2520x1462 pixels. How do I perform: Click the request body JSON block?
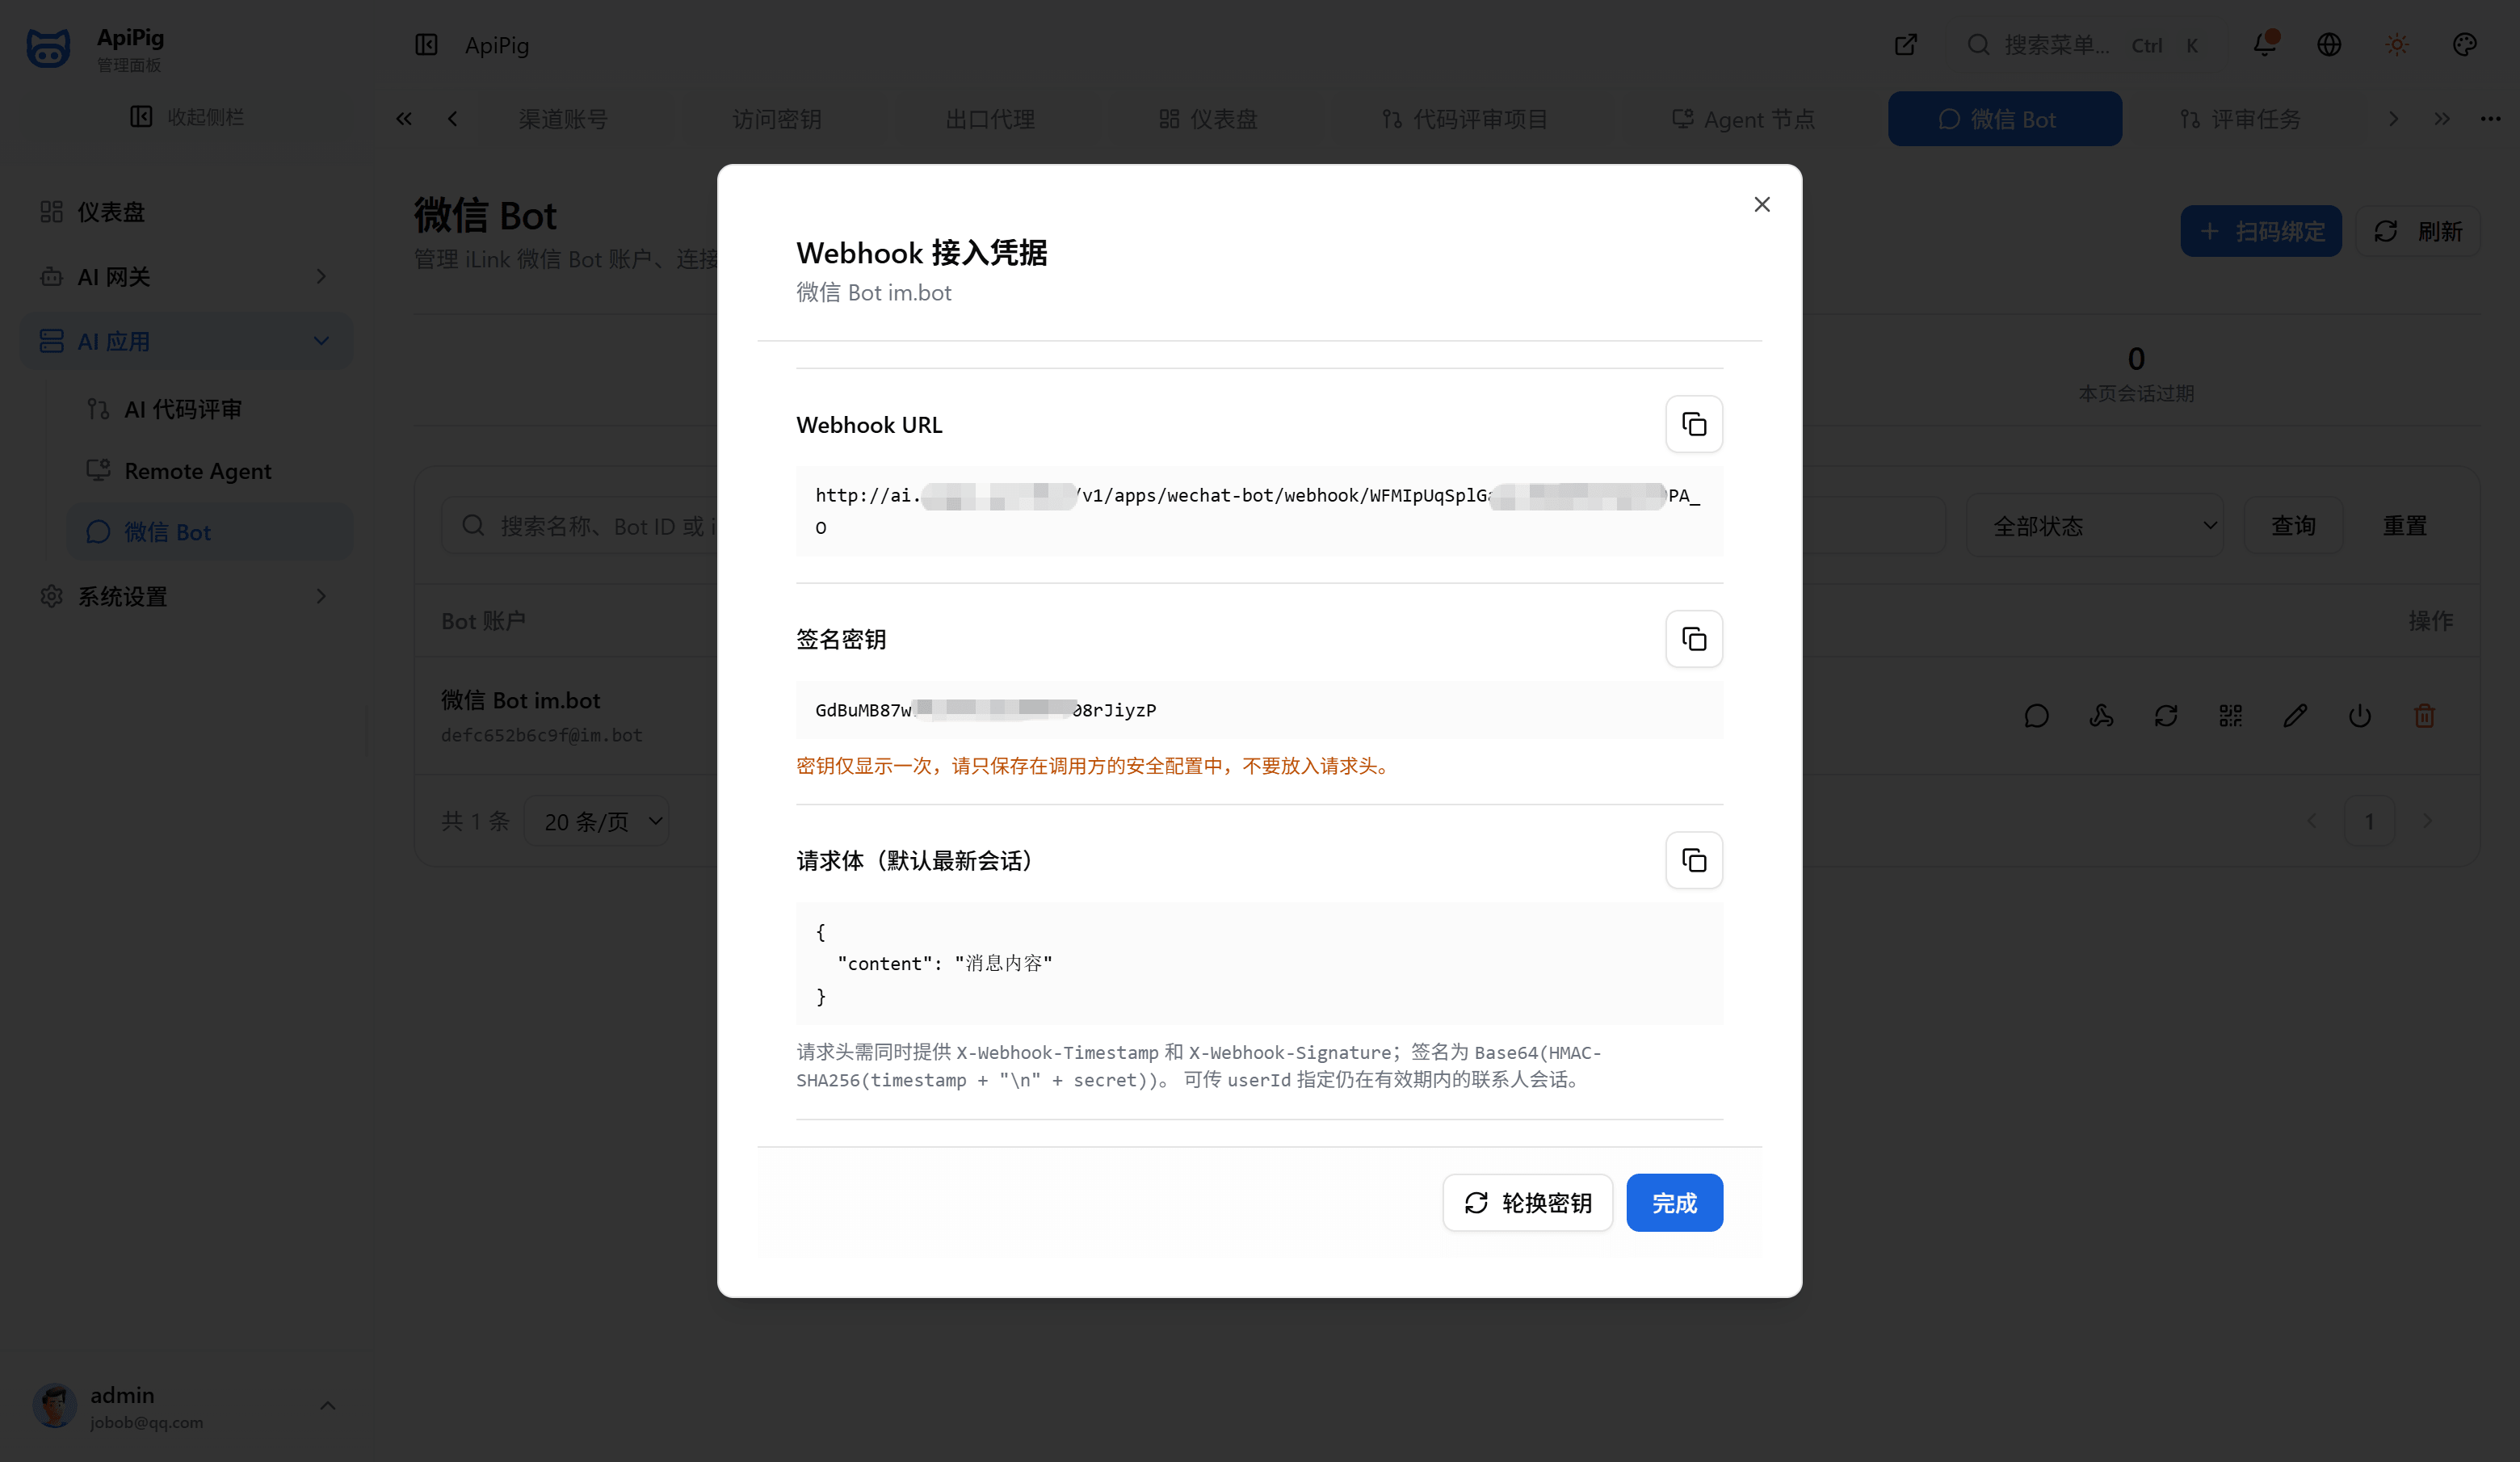pos(1259,964)
